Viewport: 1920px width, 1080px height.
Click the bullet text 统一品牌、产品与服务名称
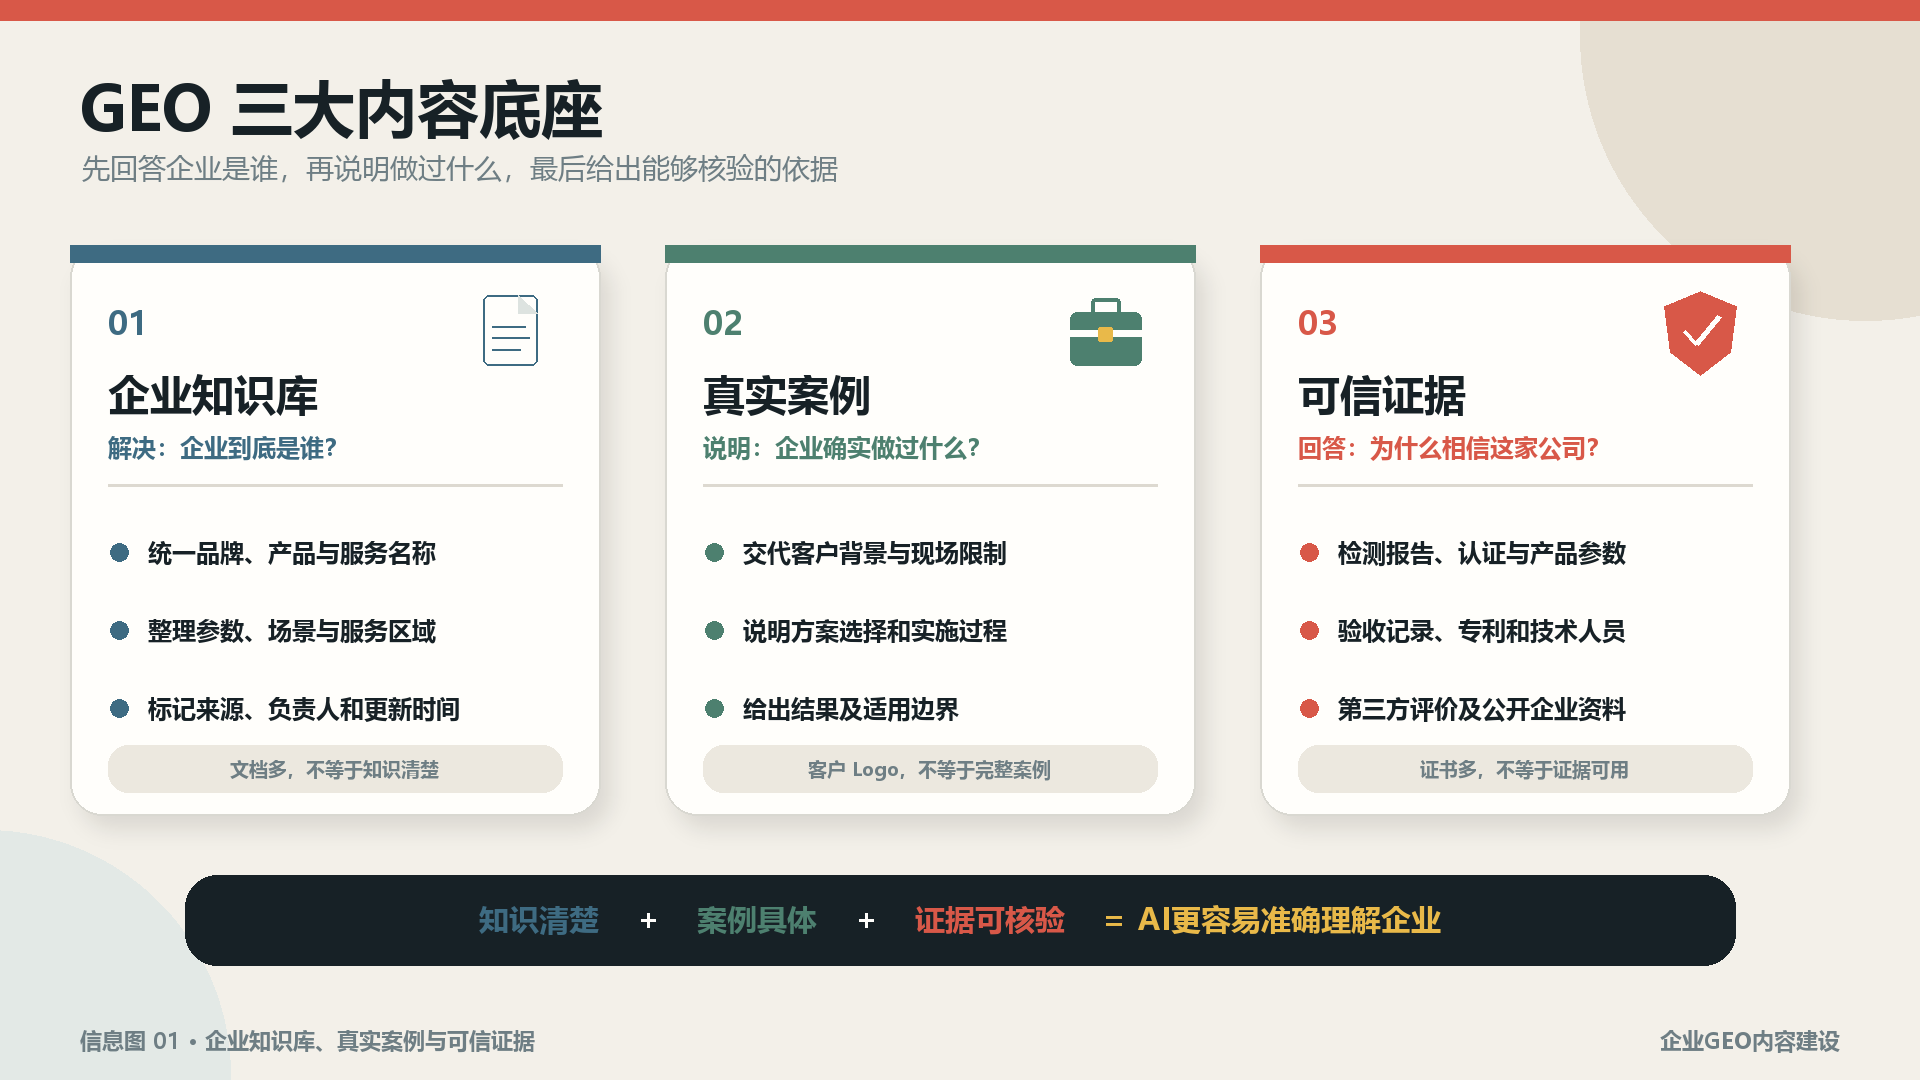[x=292, y=553]
